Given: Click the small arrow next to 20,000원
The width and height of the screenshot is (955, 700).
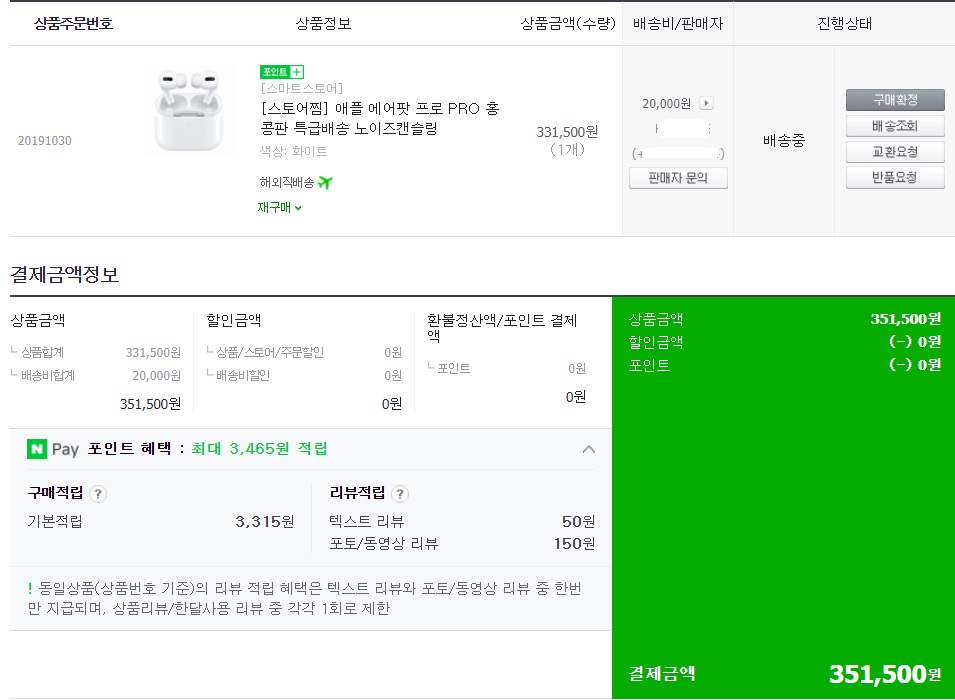Looking at the screenshot, I should pyautogui.click(x=706, y=103).
